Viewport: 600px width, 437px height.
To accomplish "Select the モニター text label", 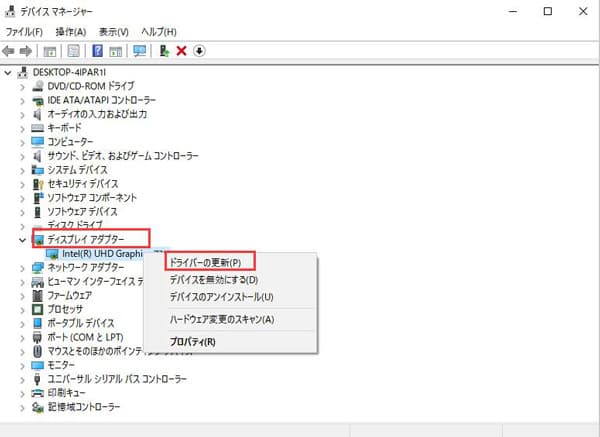I will pyautogui.click(x=61, y=365).
